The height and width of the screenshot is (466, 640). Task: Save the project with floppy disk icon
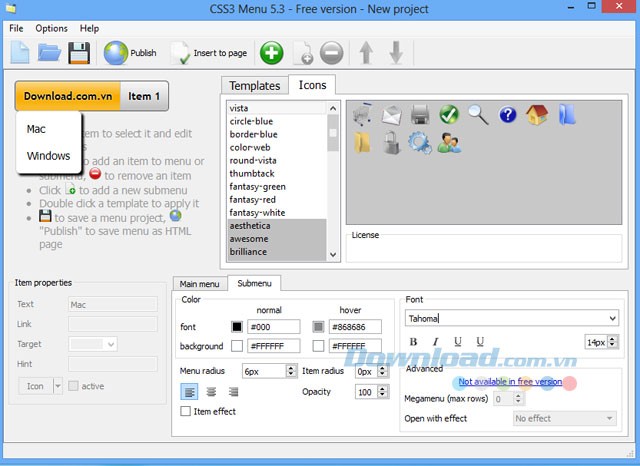tap(79, 53)
